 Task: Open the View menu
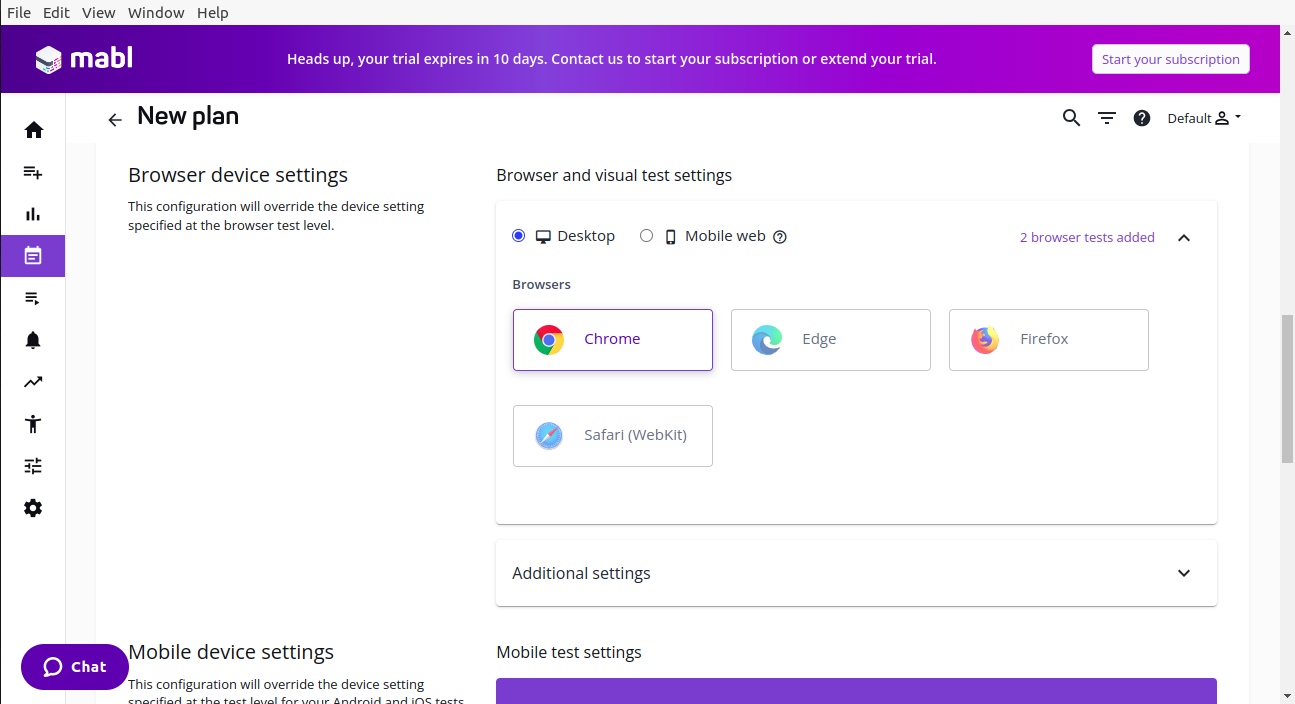coord(99,13)
